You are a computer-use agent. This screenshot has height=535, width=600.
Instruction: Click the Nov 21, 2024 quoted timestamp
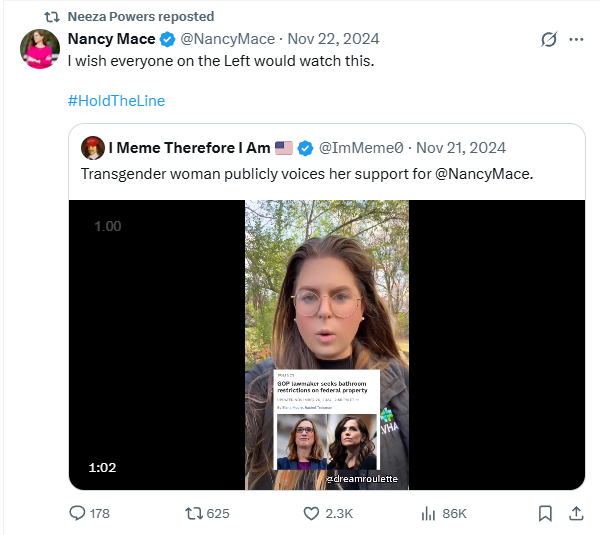point(461,147)
